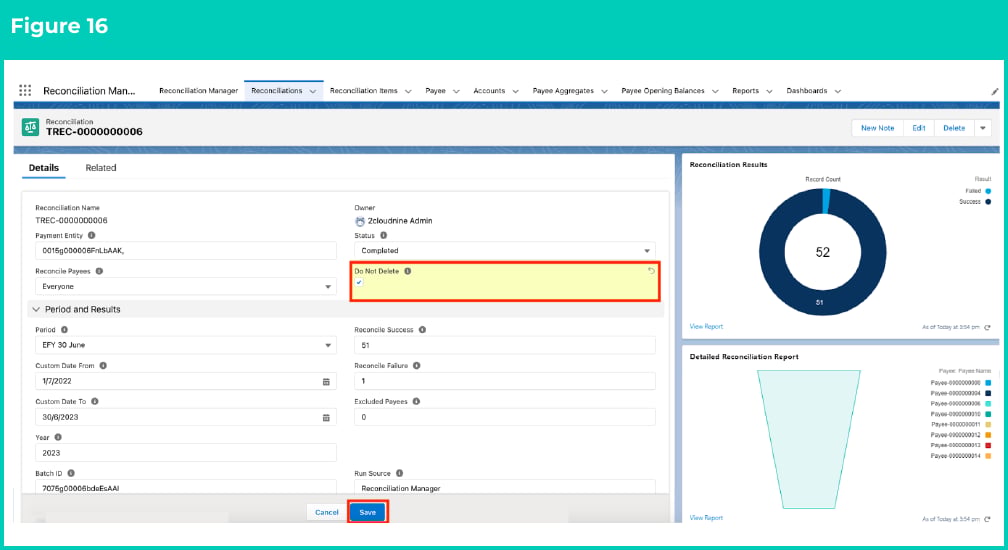The image size is (1008, 550).
Task: Switch to the Details tab
Action: [44, 168]
